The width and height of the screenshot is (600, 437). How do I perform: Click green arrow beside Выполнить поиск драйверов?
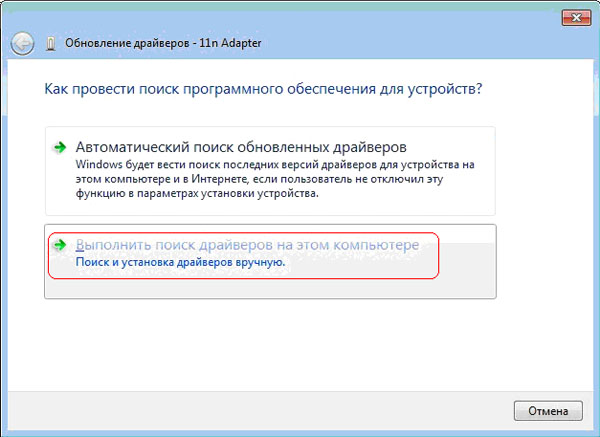(61, 245)
